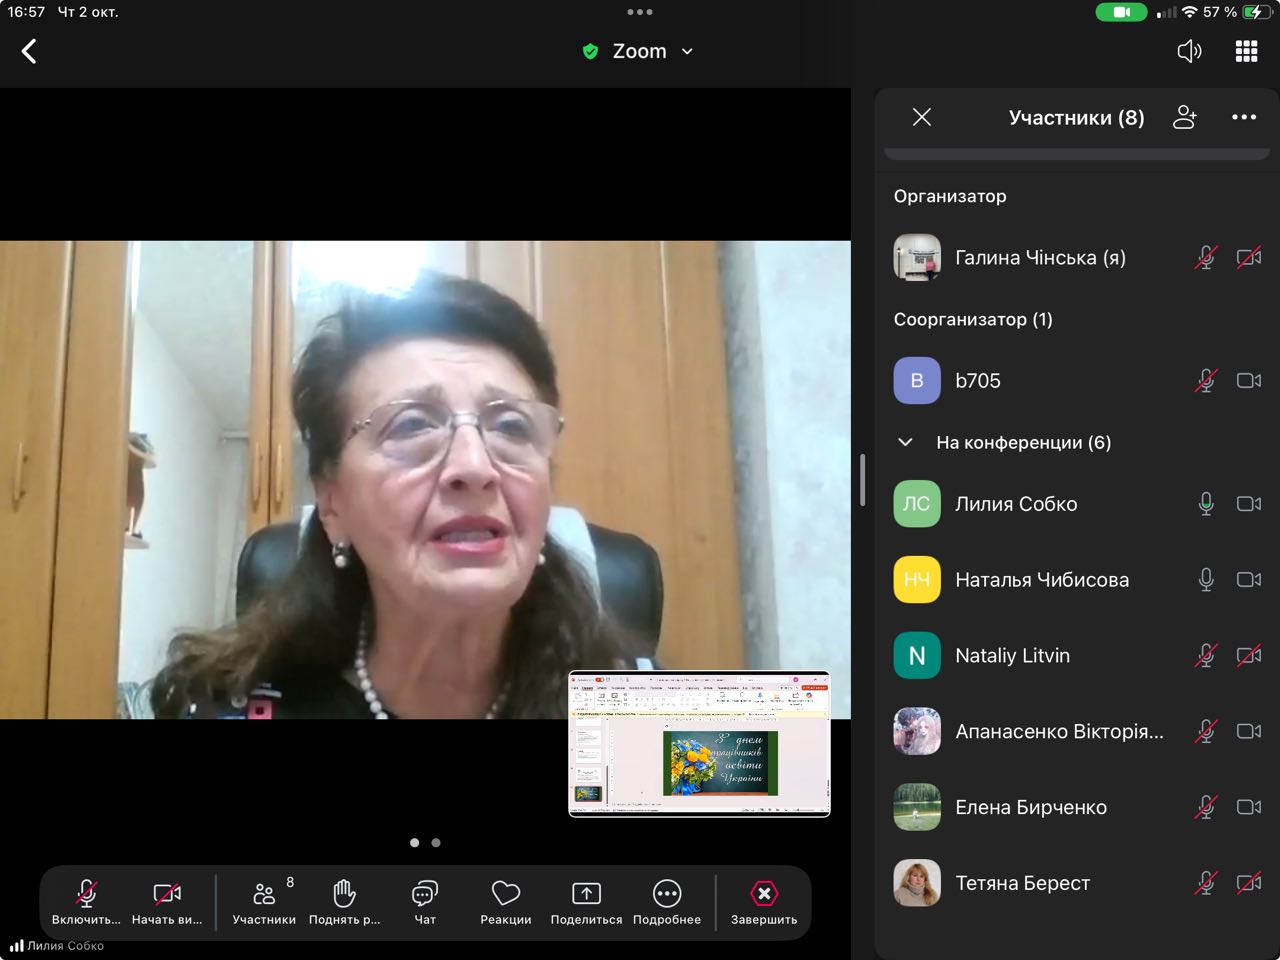The width and height of the screenshot is (1280, 960).
Task: Switch view using the grid layout icon
Action: (x=1246, y=51)
